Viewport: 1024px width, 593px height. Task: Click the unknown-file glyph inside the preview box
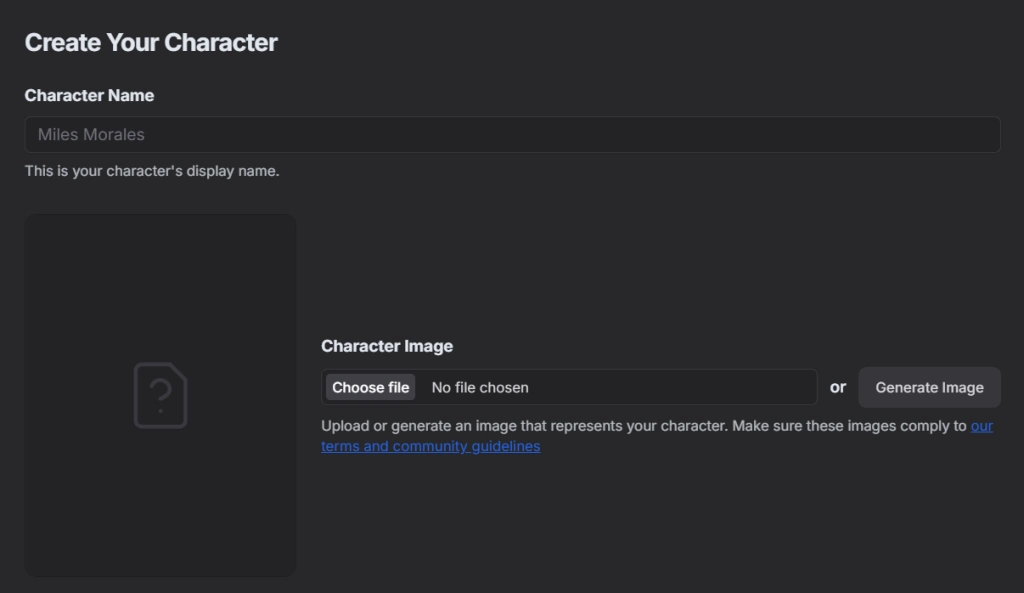(160, 395)
